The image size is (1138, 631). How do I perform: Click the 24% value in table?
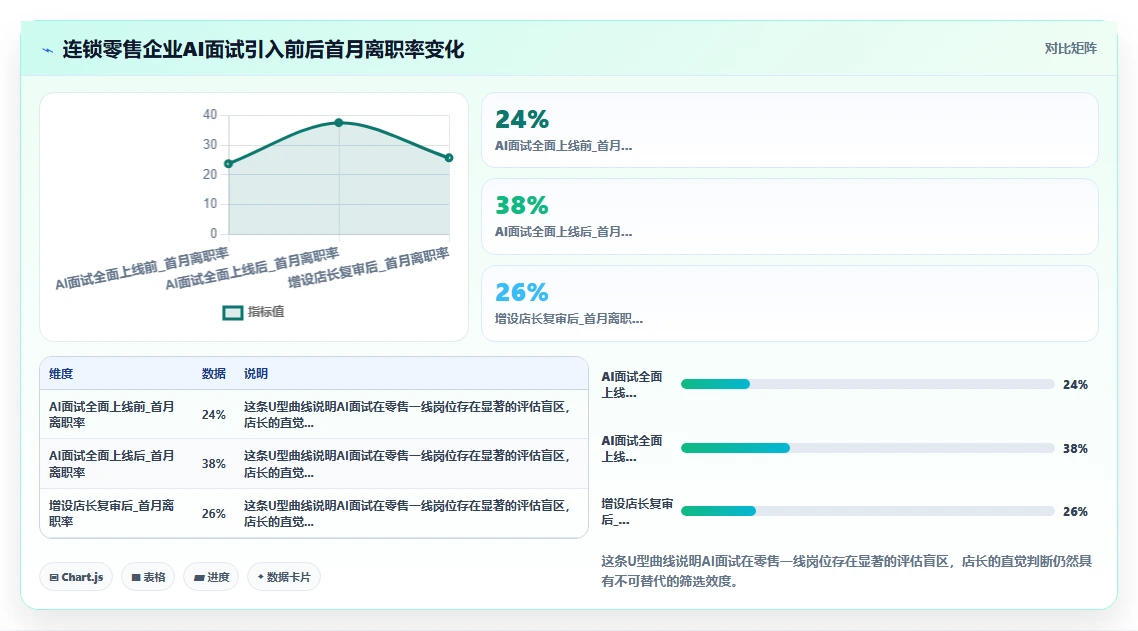213,415
